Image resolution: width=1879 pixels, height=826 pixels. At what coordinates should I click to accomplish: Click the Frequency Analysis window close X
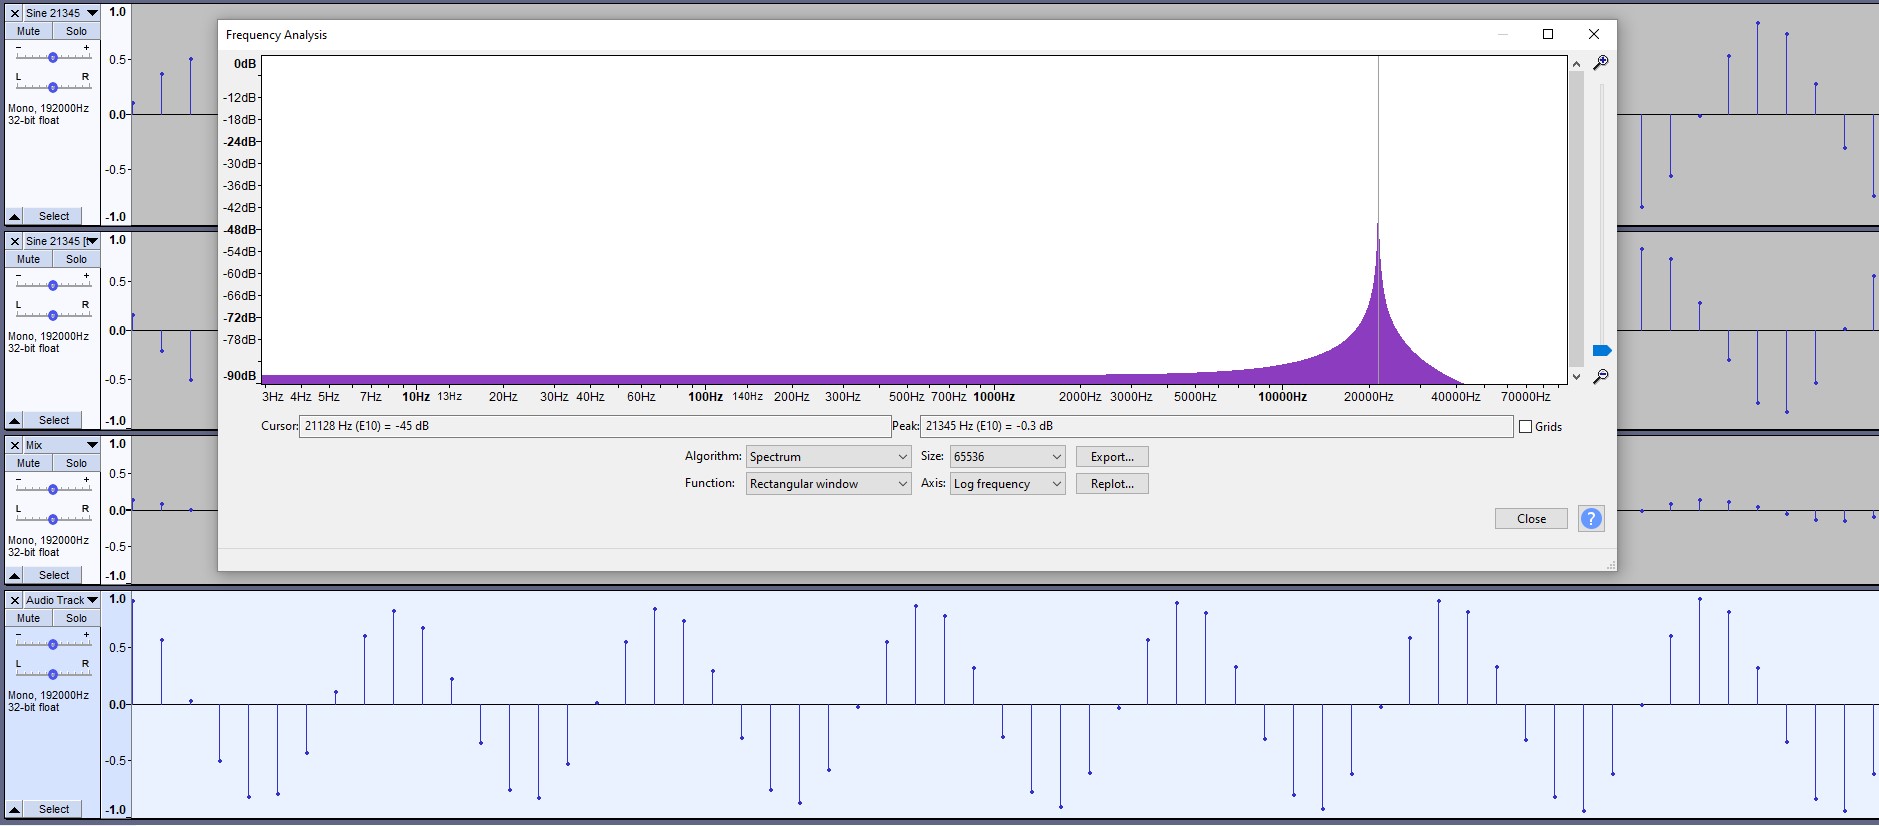pos(1594,34)
